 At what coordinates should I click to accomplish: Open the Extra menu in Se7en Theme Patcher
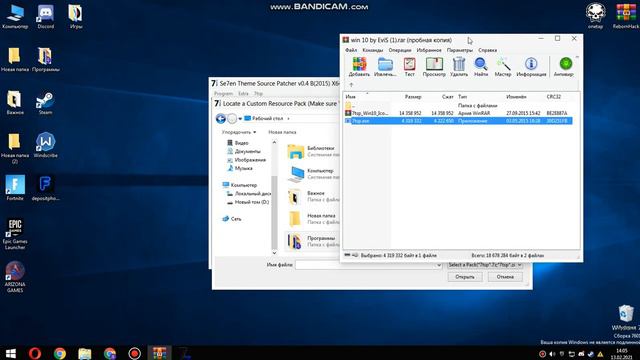point(243,93)
